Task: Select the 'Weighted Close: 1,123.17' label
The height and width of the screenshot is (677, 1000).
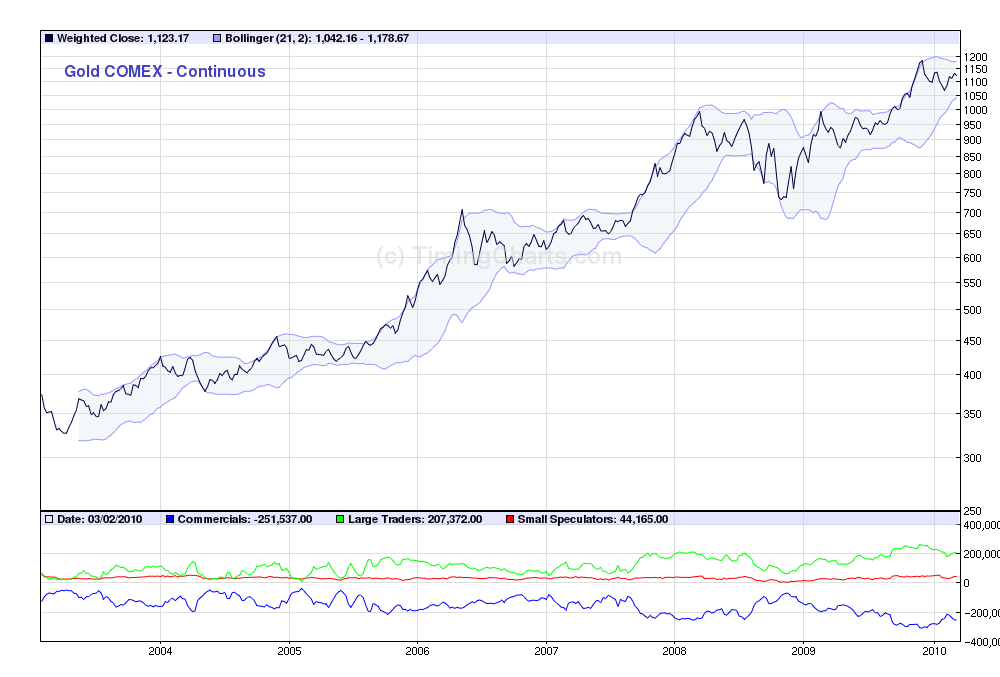Action: point(123,38)
